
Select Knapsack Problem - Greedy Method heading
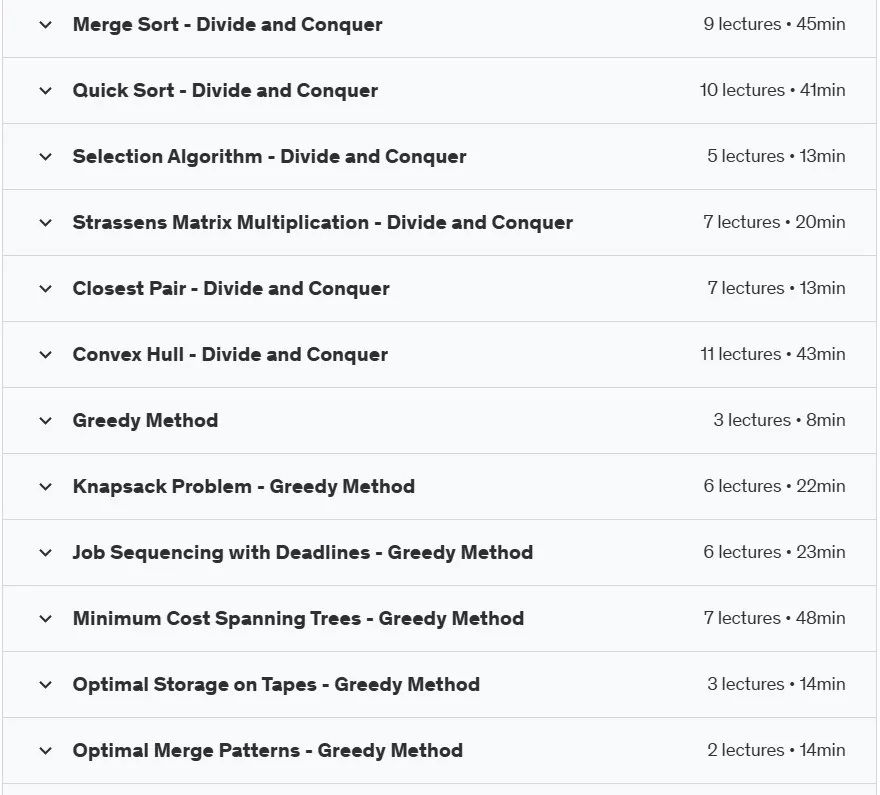pyautogui.click(x=244, y=486)
